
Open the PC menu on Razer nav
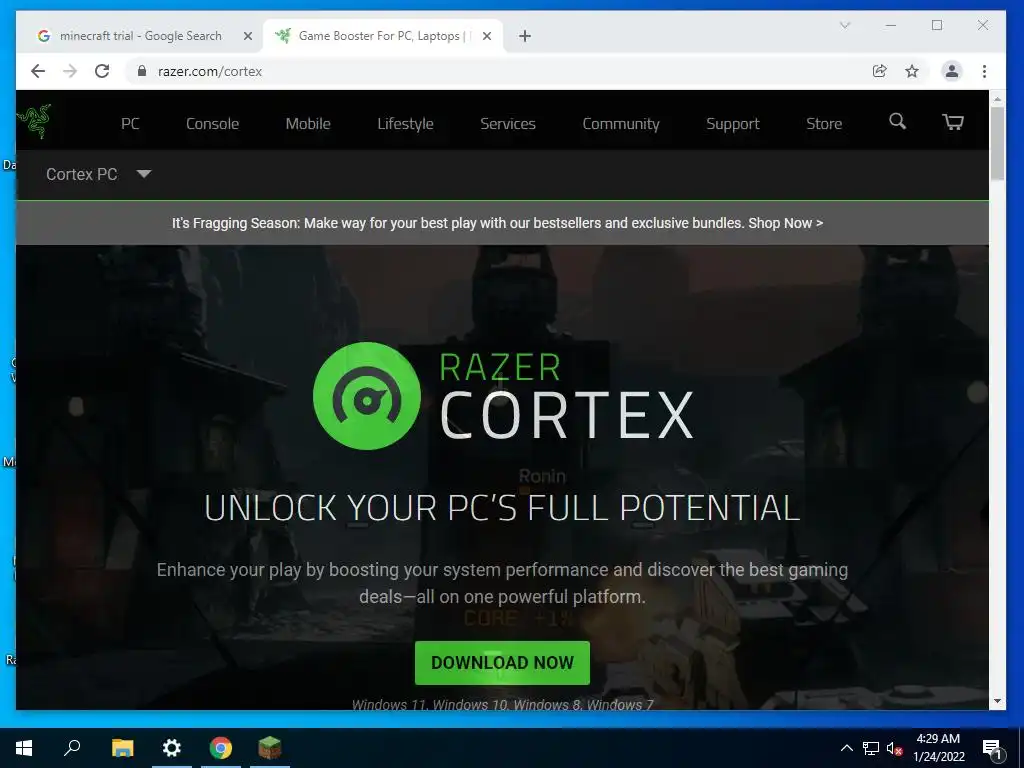[x=130, y=123]
